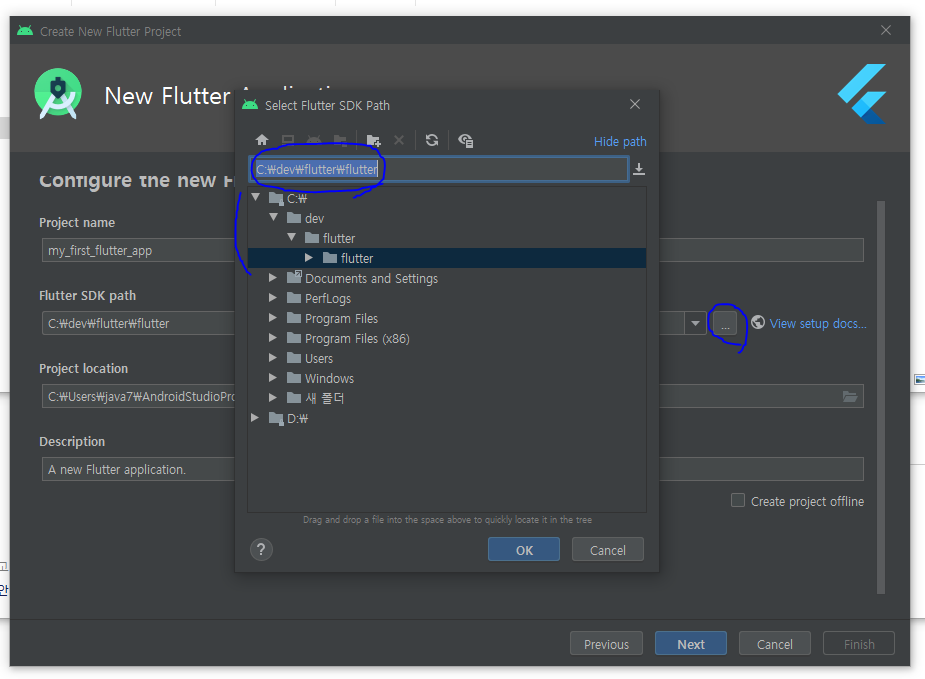Click the Description input field
The image size is (925, 679).
click(452, 469)
